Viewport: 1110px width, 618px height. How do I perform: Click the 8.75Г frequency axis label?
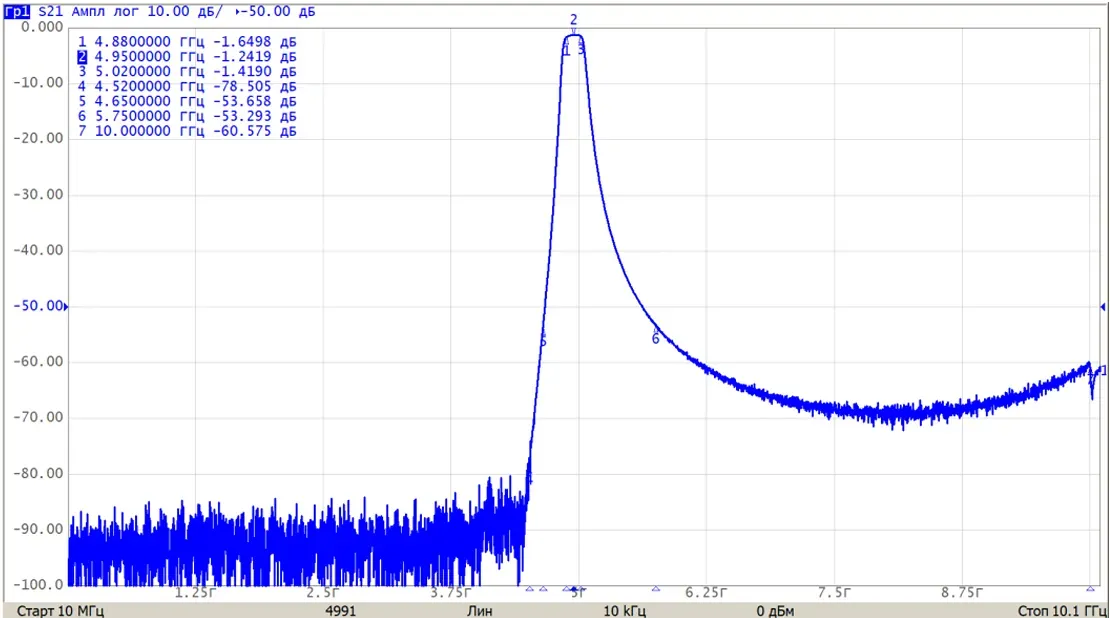pos(961,593)
